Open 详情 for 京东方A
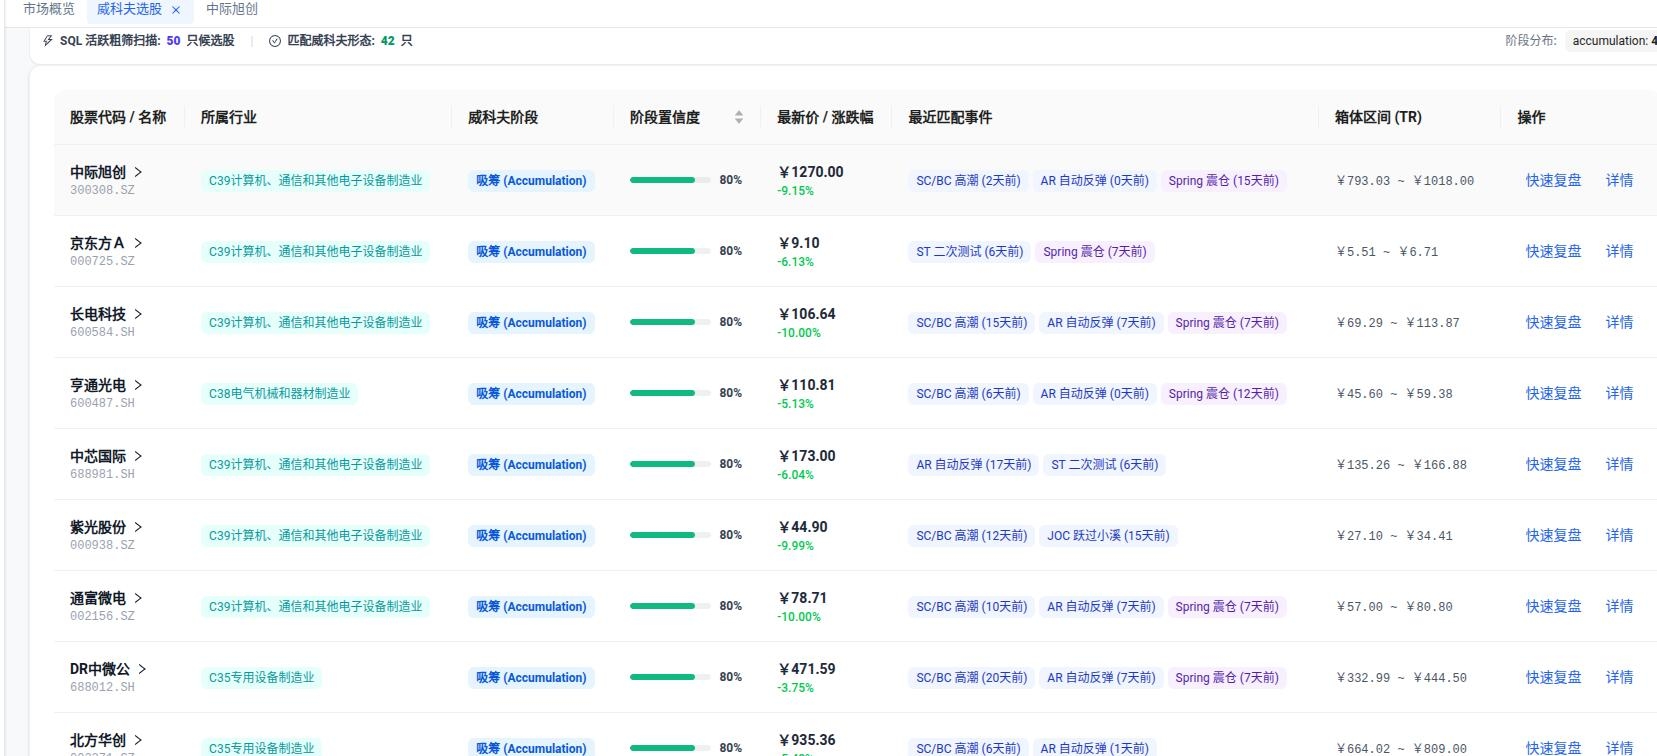1657x756 pixels. [1619, 252]
